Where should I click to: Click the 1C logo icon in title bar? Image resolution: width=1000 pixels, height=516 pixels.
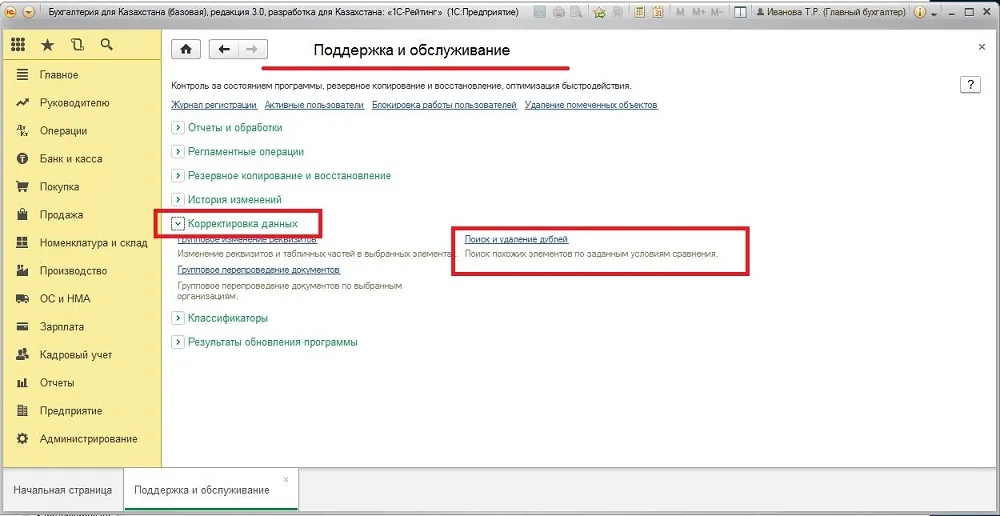pos(11,12)
